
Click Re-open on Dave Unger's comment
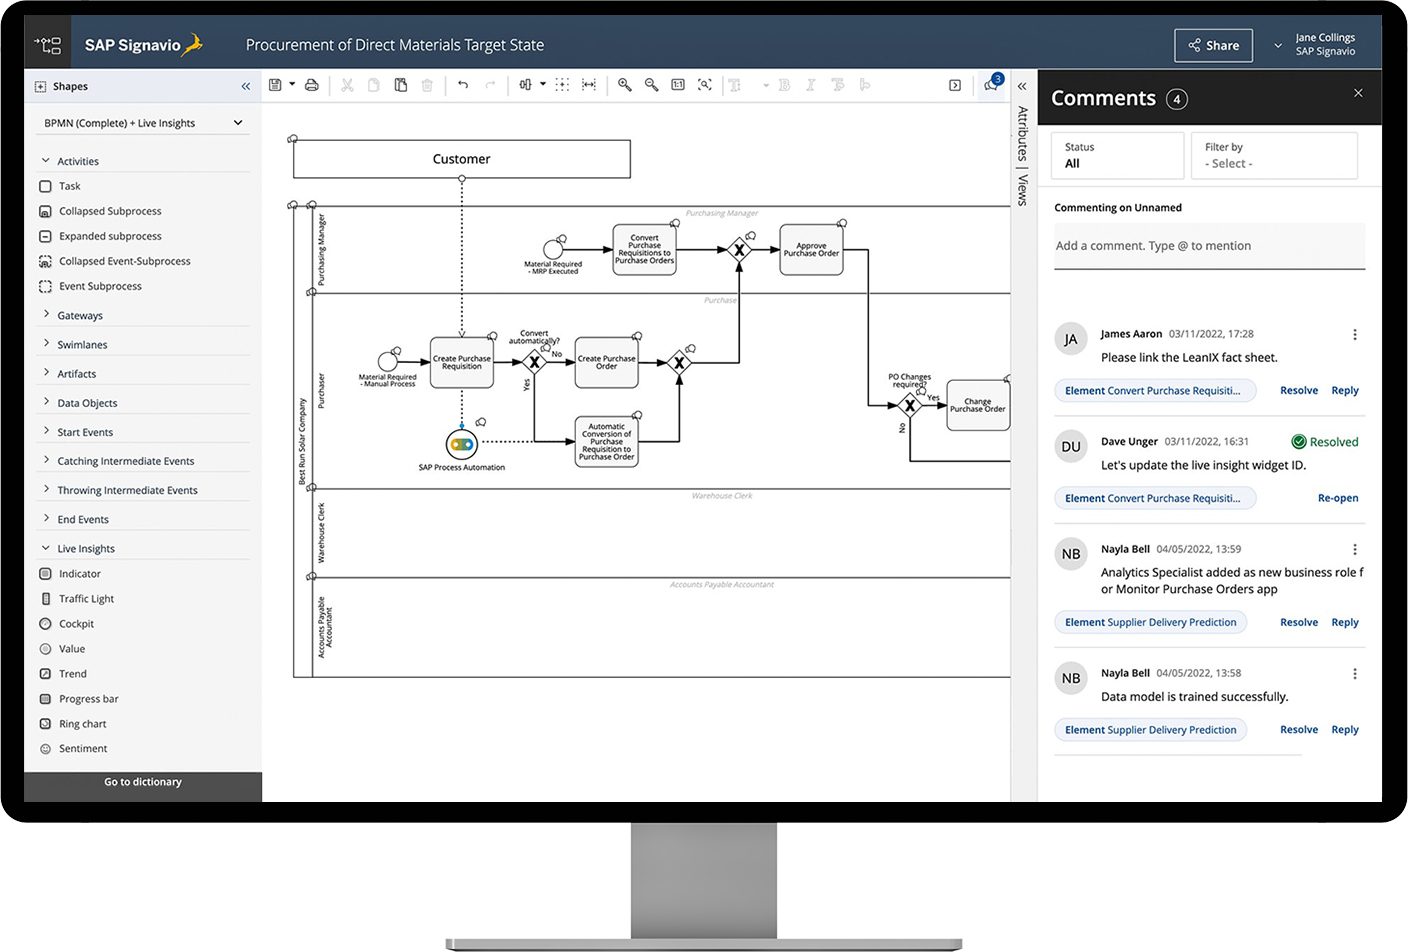(1337, 498)
